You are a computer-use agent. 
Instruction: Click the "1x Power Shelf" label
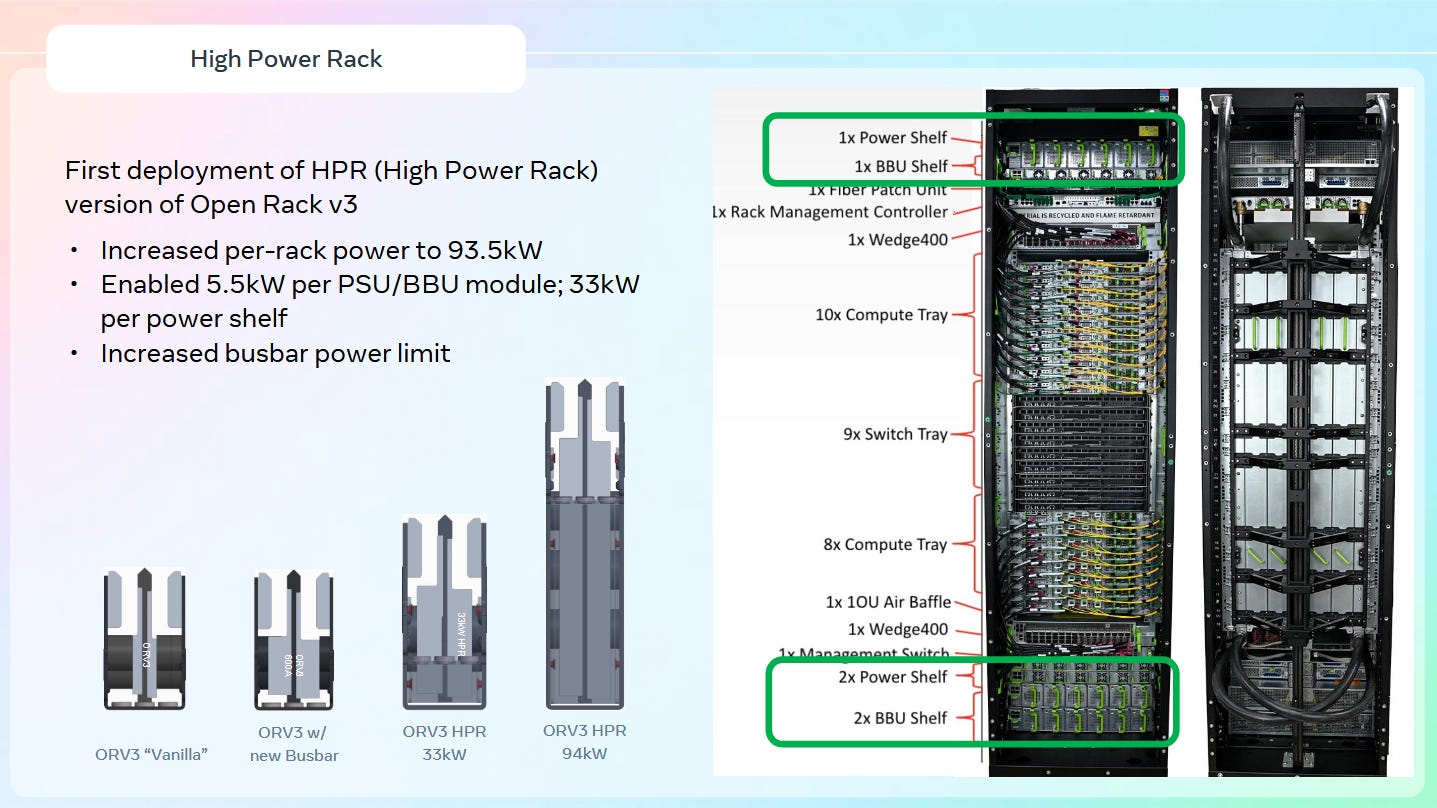pyautogui.click(x=892, y=138)
